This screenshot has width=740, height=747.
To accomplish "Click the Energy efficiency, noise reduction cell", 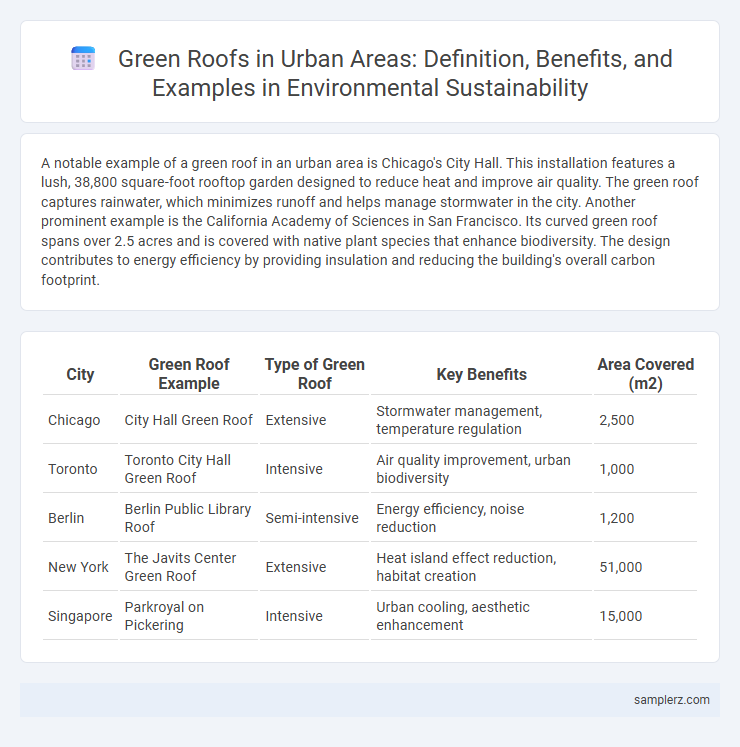I will point(481,518).
